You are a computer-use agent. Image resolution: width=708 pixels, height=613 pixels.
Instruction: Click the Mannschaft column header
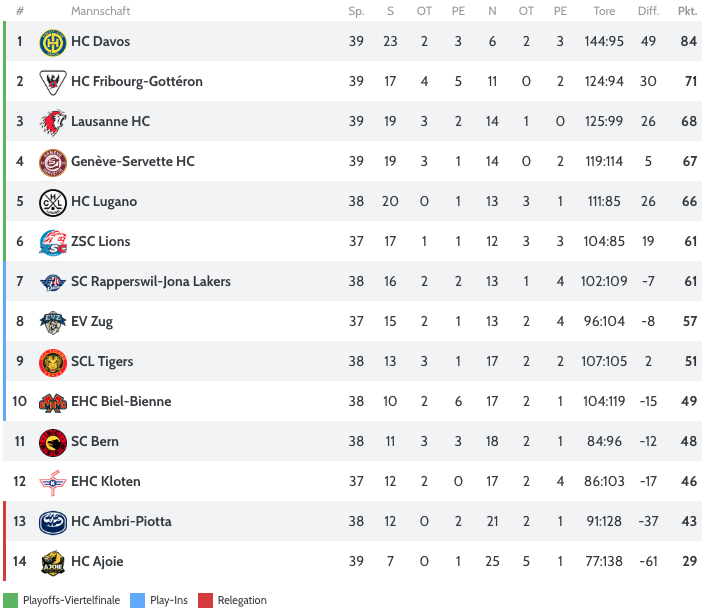tap(100, 11)
